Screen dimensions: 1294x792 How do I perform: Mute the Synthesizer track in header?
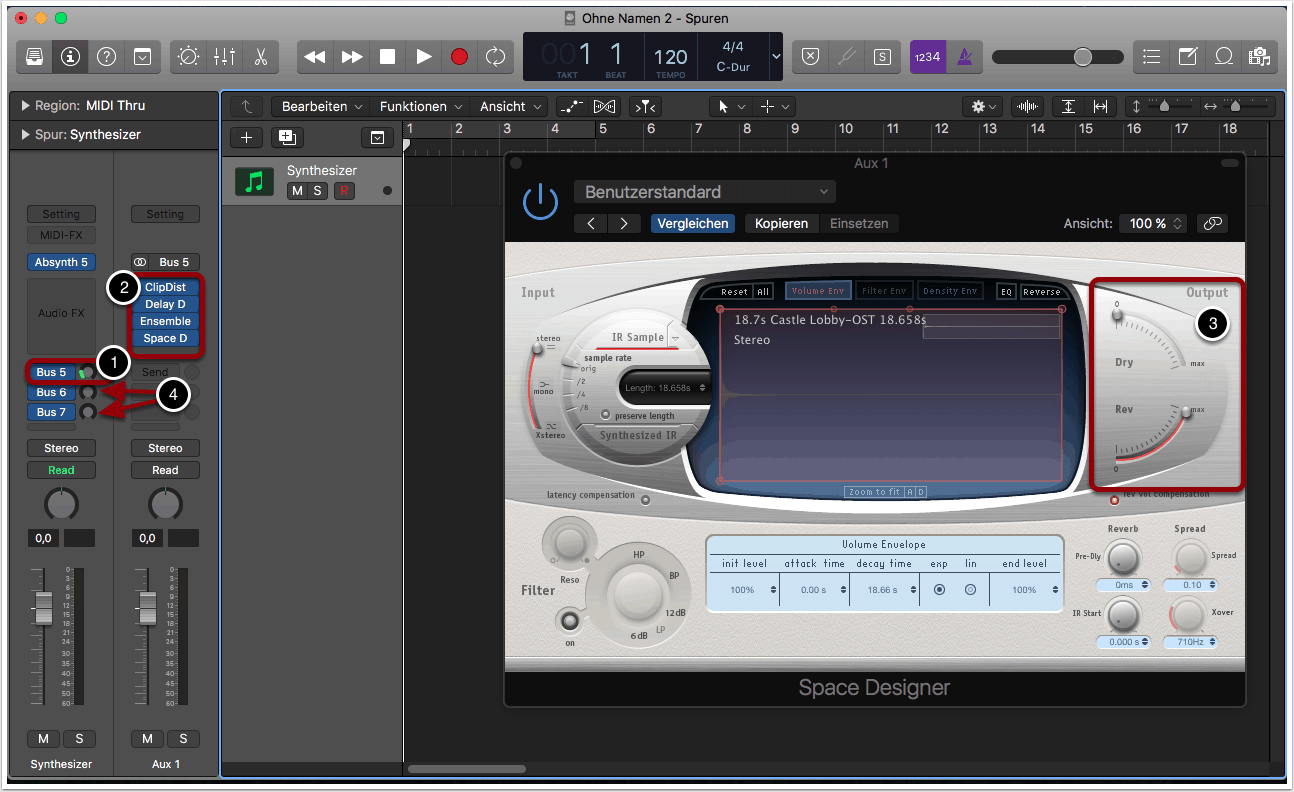click(298, 191)
